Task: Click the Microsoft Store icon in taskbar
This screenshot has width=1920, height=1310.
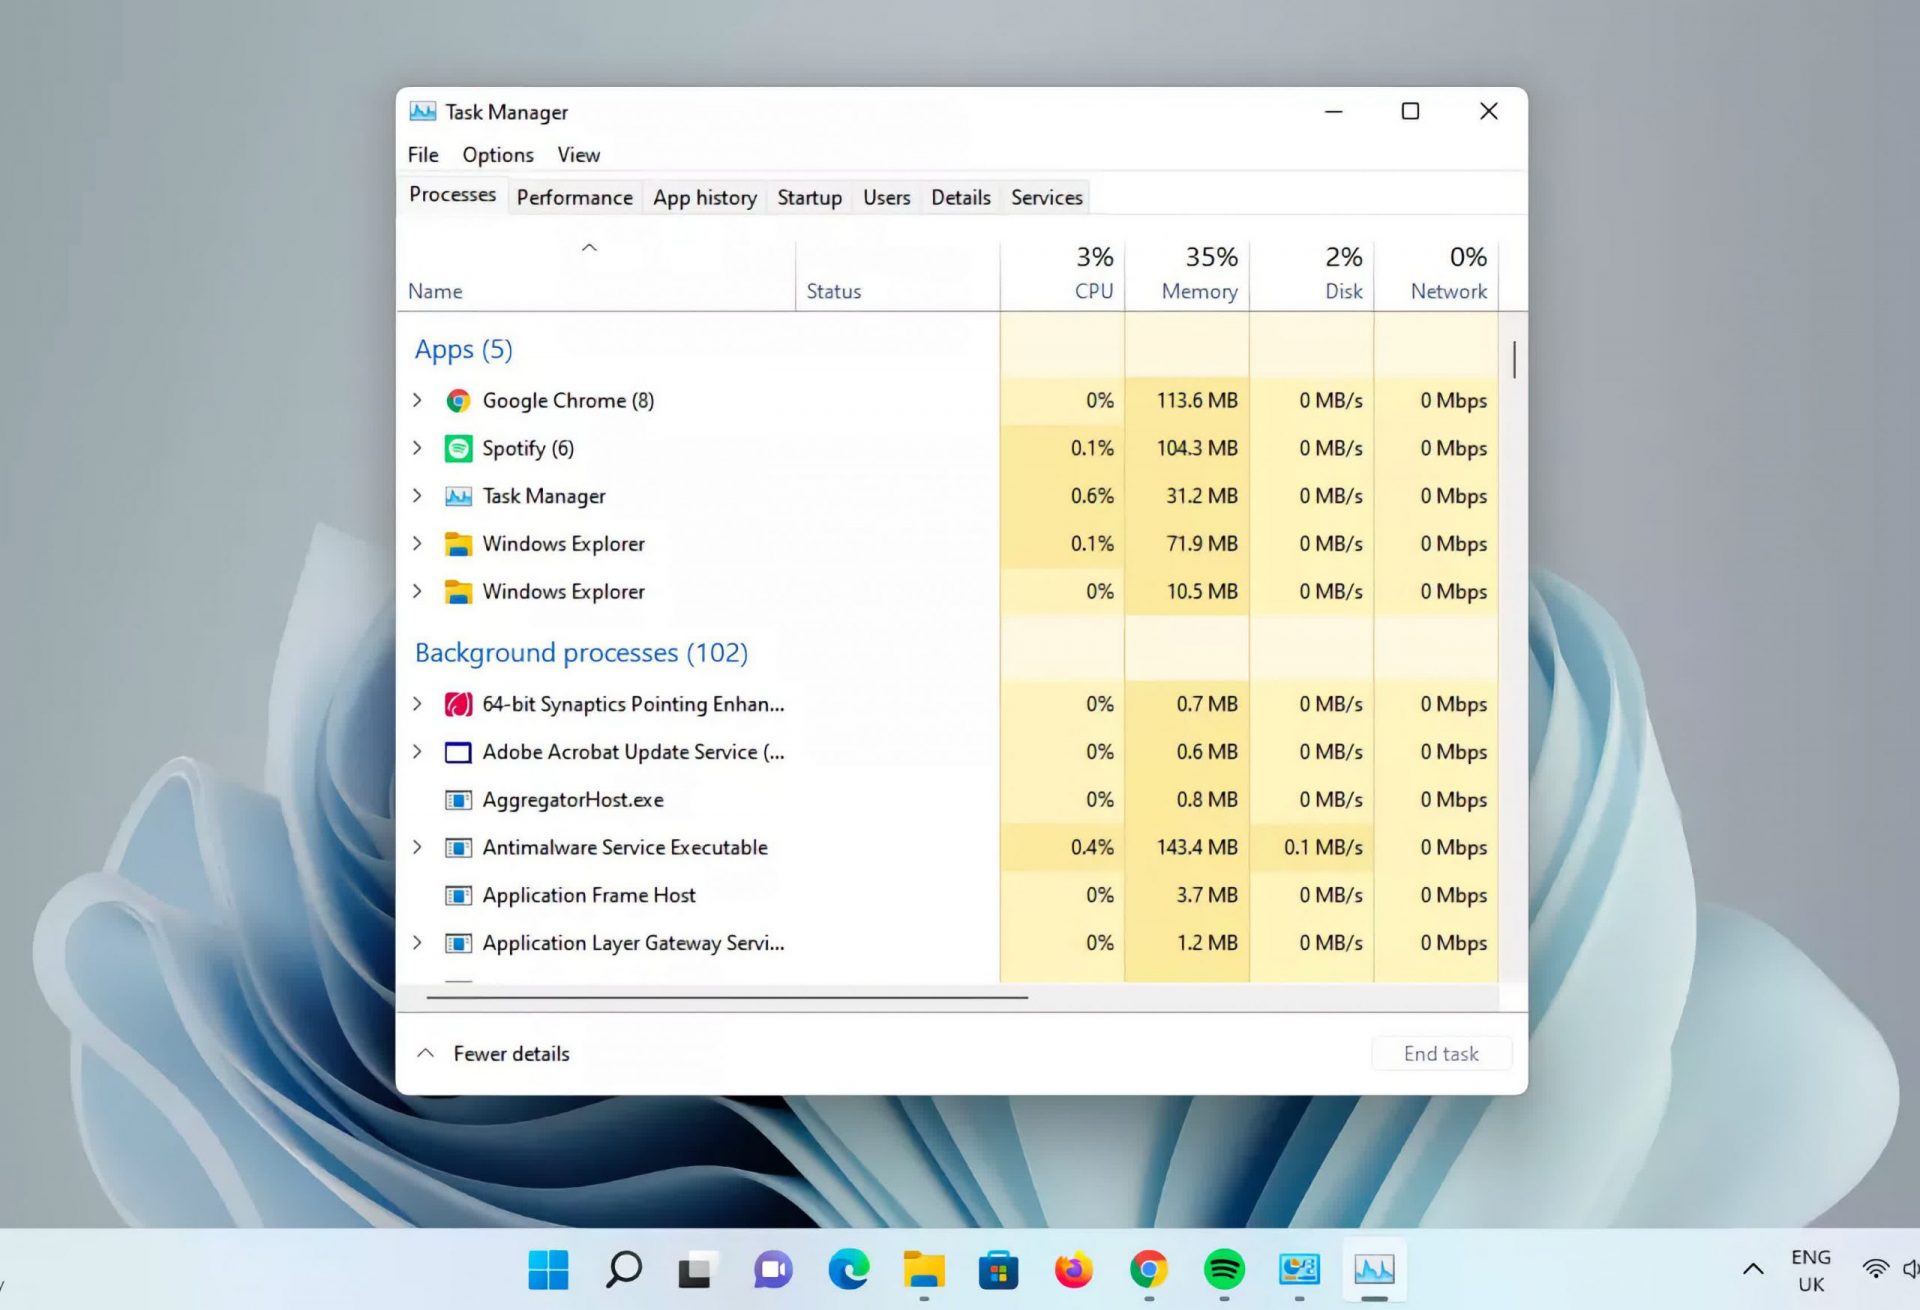Action: 998,1271
